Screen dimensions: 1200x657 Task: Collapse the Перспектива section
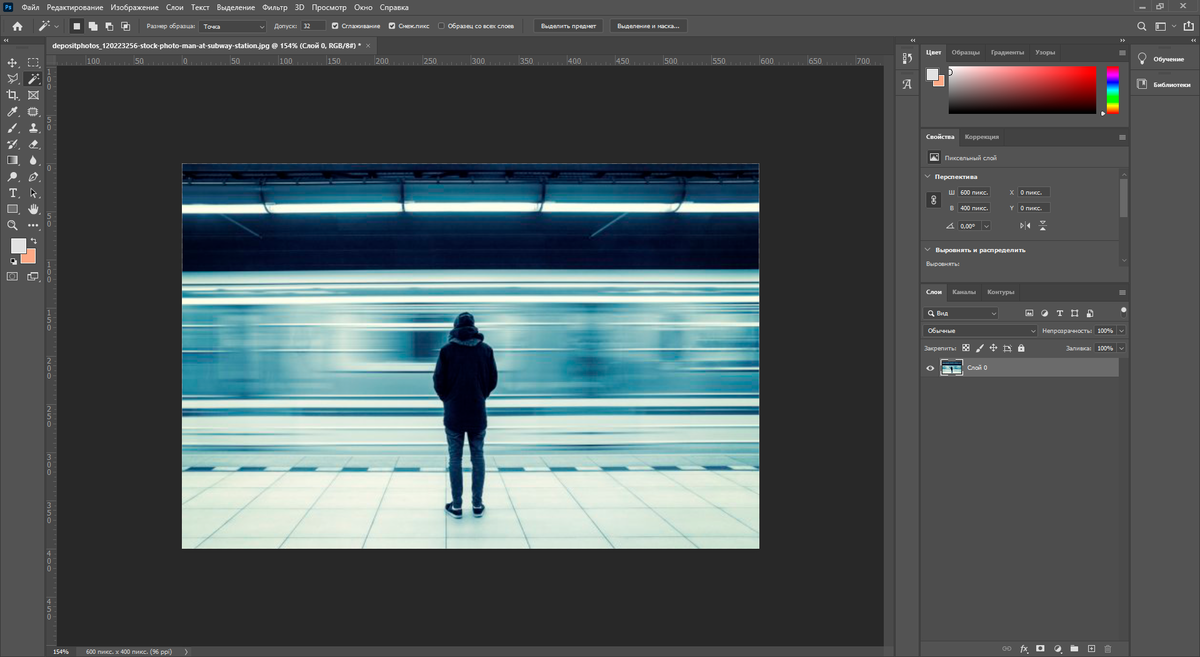click(927, 177)
